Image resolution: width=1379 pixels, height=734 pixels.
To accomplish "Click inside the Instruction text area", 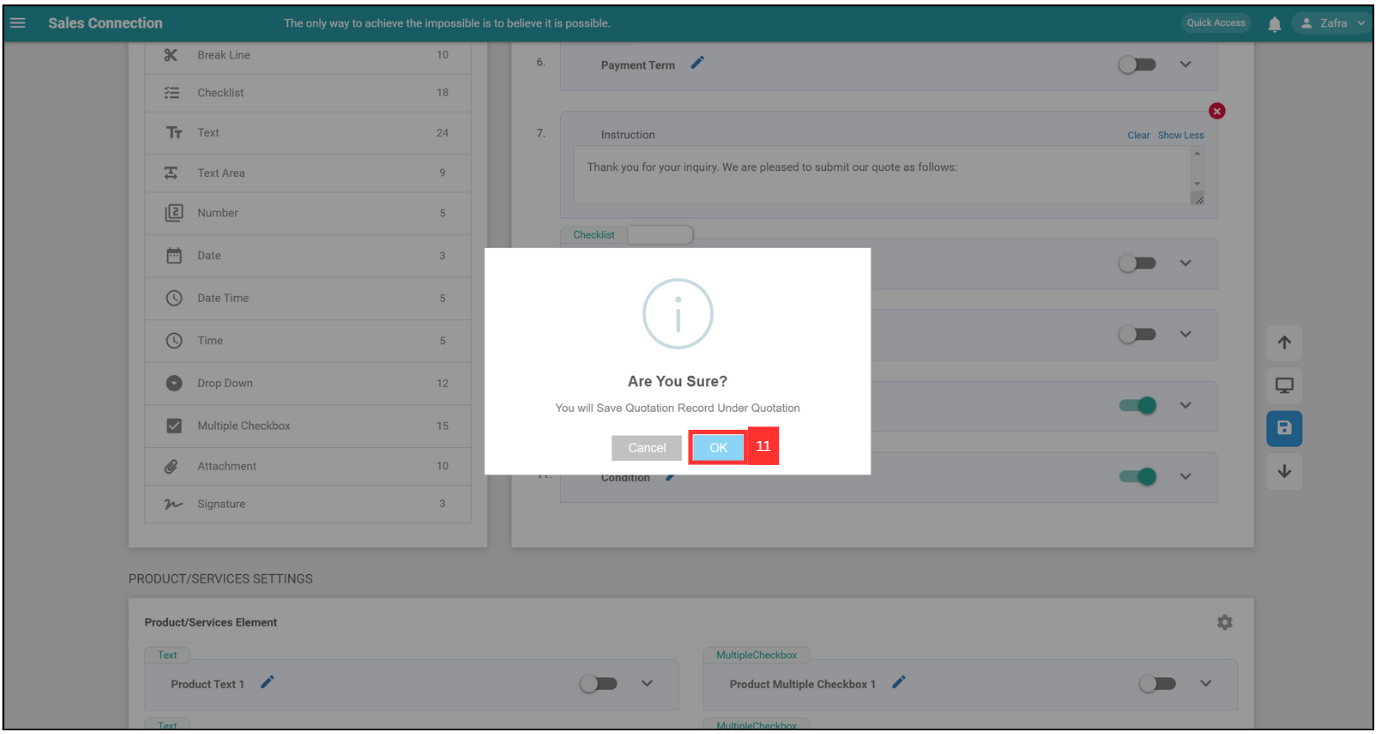I will [x=881, y=176].
